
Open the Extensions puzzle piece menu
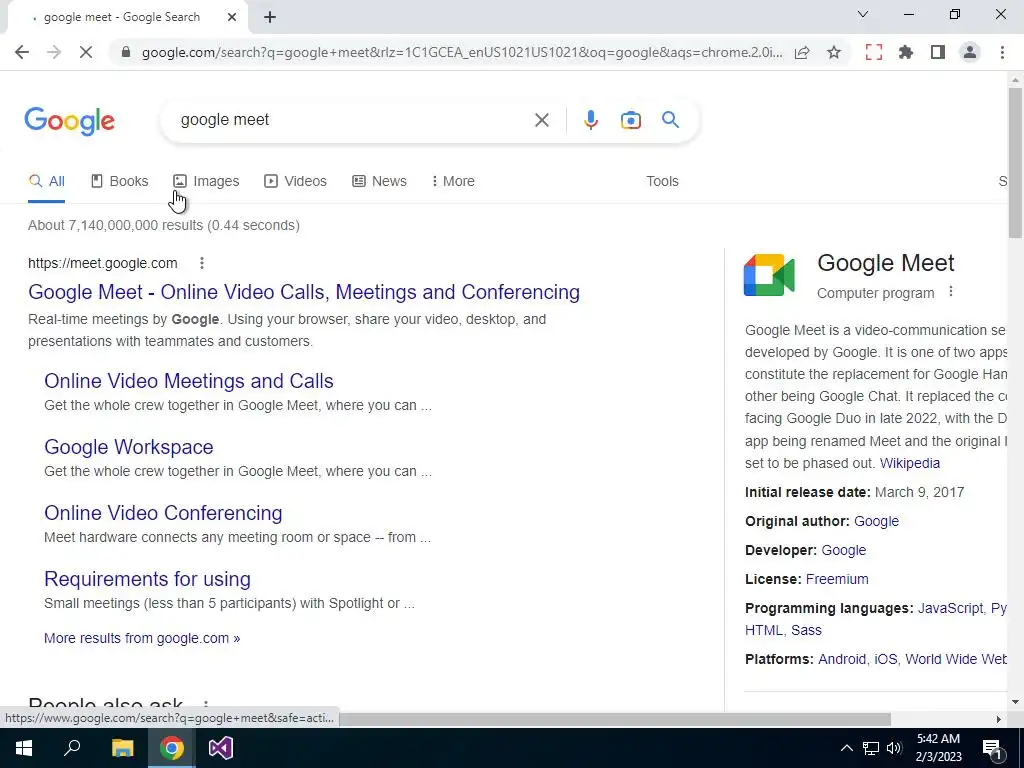[x=906, y=52]
